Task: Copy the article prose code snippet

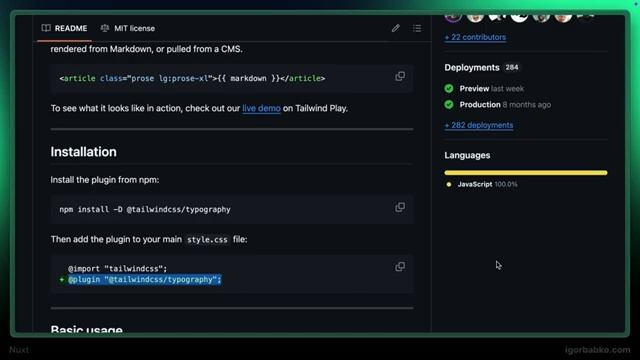Action: [400, 76]
